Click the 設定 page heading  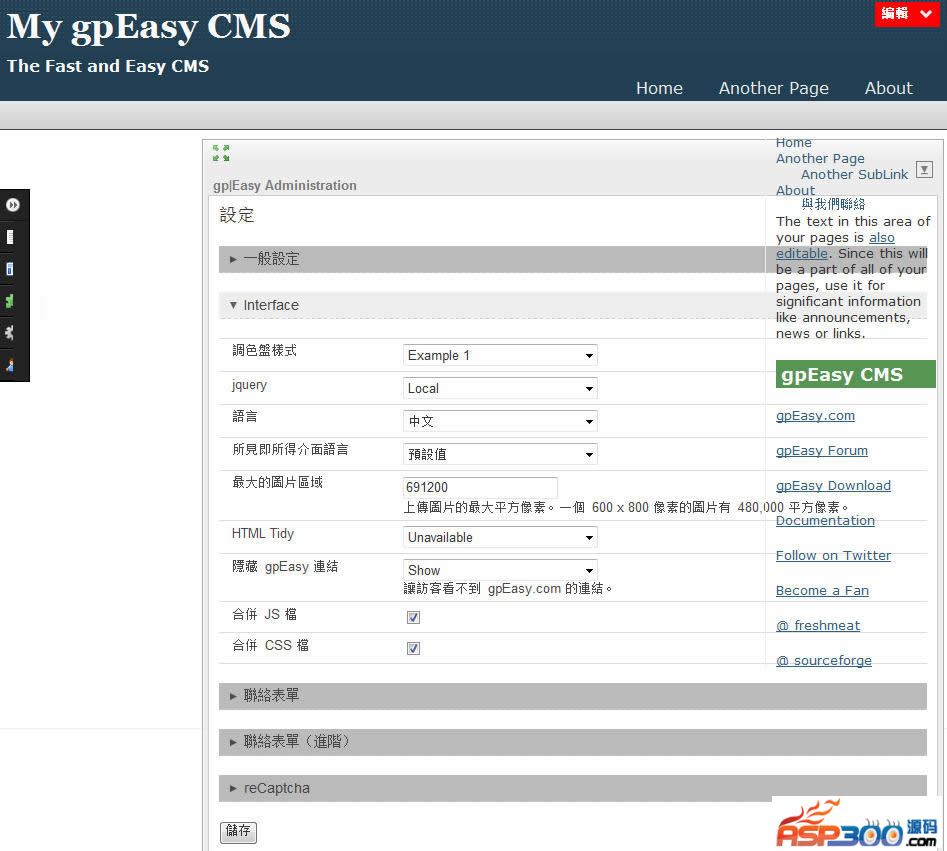237,215
